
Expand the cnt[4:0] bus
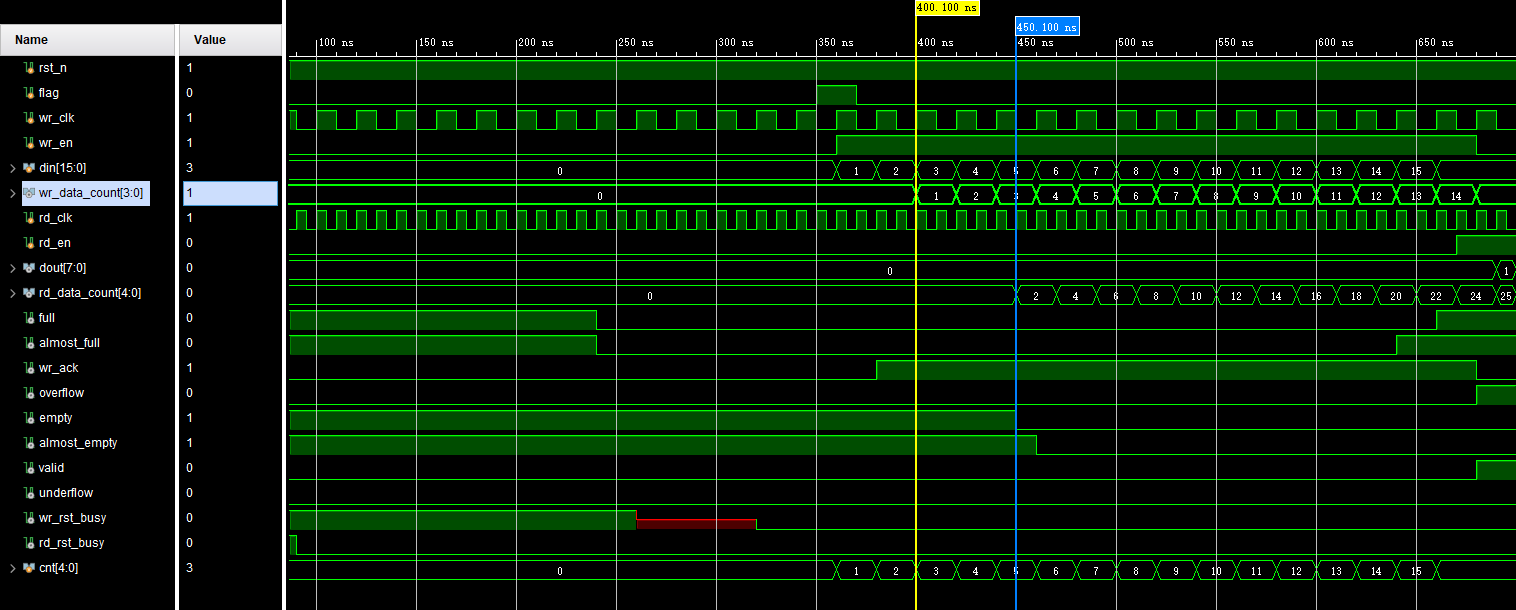(x=12, y=568)
